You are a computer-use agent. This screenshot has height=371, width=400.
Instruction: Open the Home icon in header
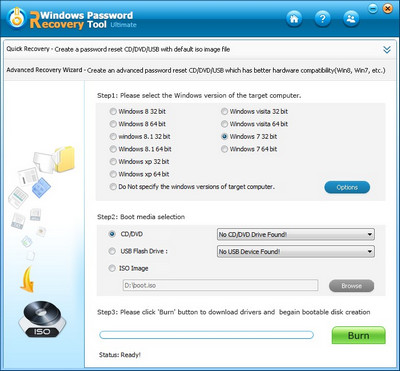(x=294, y=19)
